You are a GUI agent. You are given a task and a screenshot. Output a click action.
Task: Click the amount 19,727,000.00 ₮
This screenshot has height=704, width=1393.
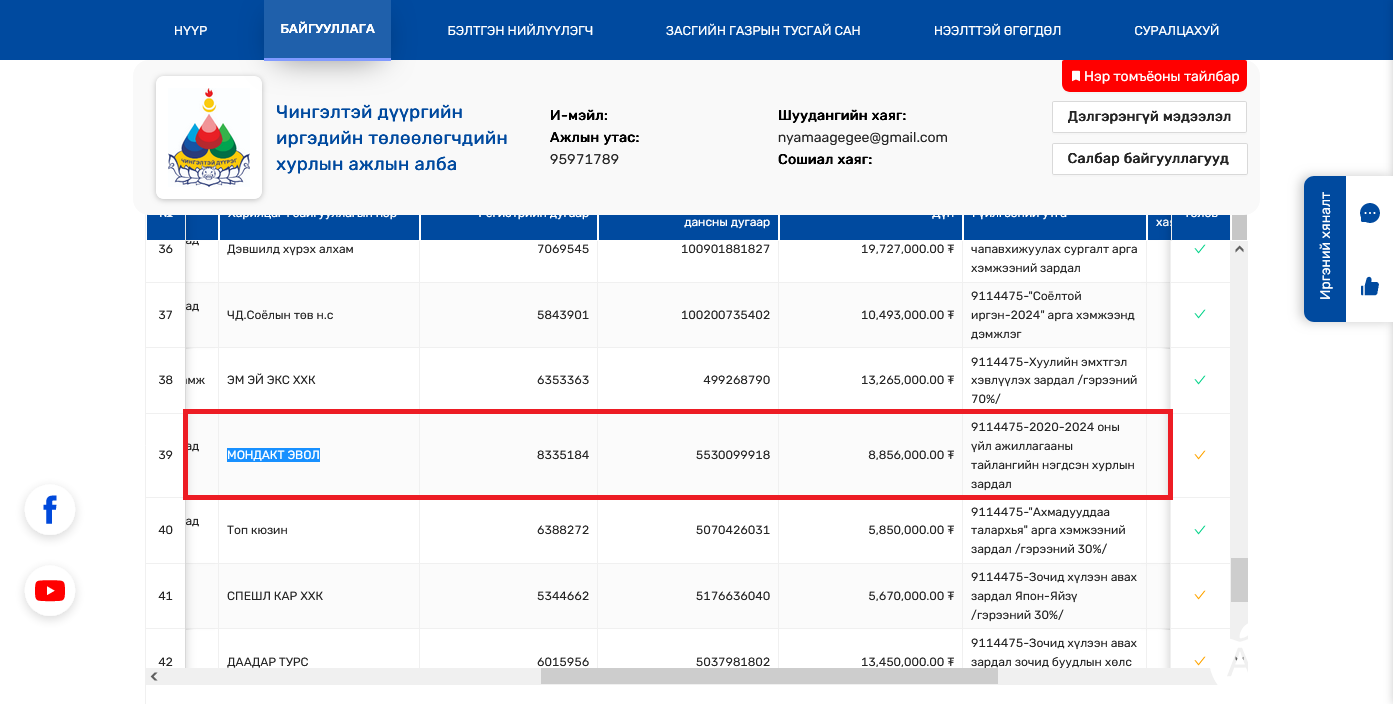tap(907, 249)
